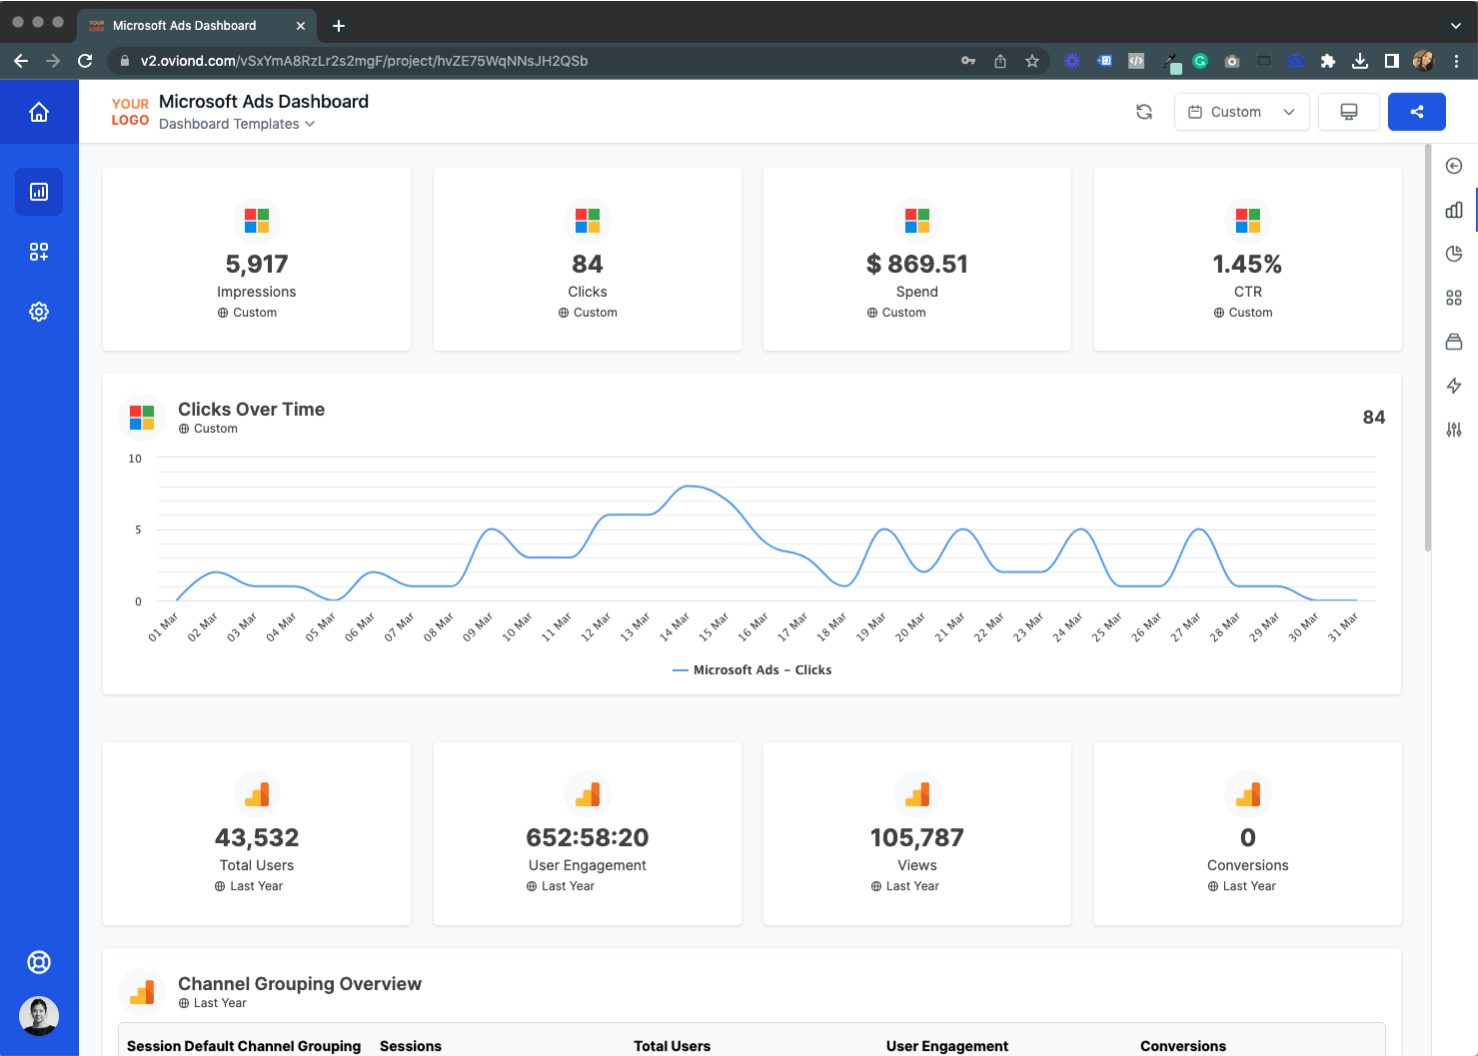
Task: Expand the Dashboard Templates menu
Action: click(237, 124)
